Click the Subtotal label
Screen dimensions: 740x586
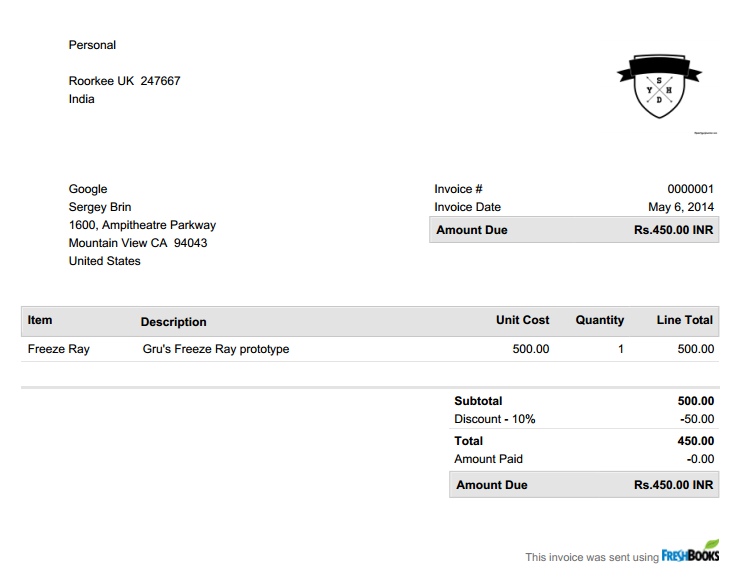coord(478,401)
